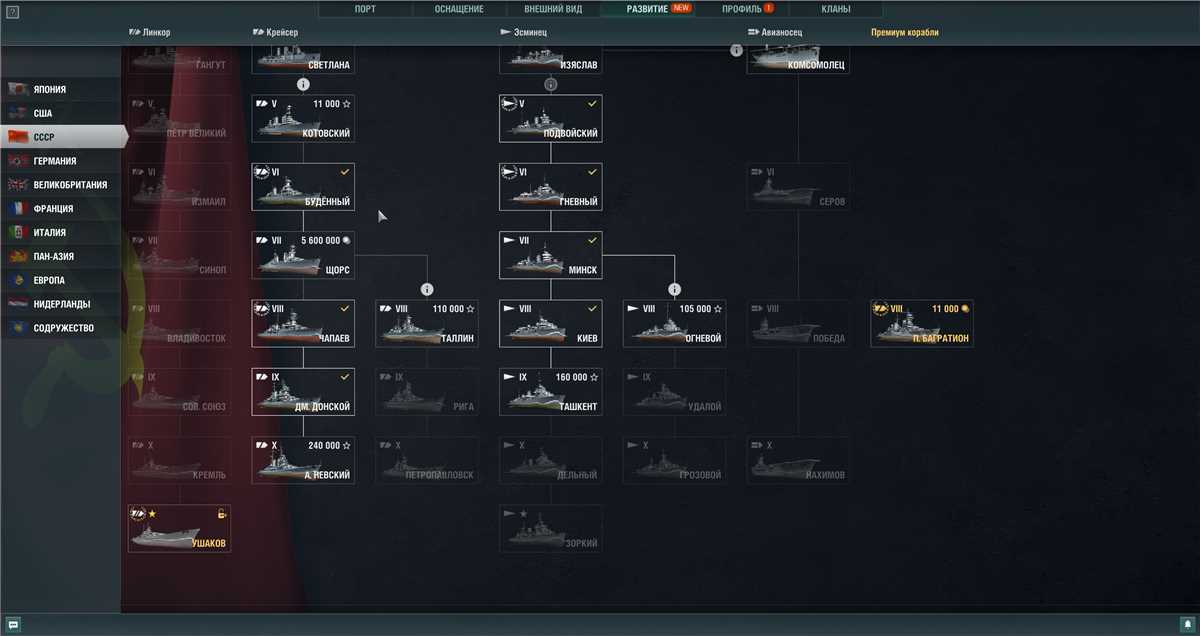The height and width of the screenshot is (636, 1200).
Task: Select premium ship П. Багратион card
Action: coord(922,323)
